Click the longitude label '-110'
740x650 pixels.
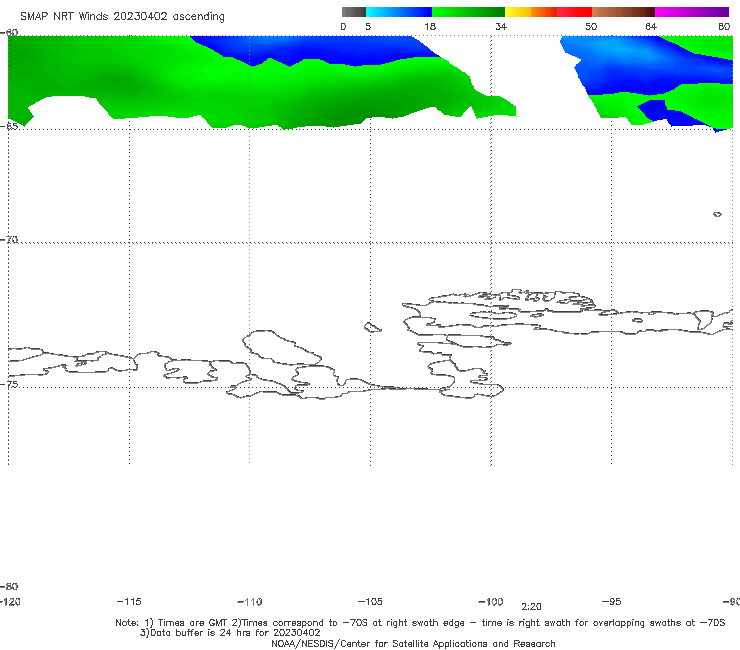(250, 602)
